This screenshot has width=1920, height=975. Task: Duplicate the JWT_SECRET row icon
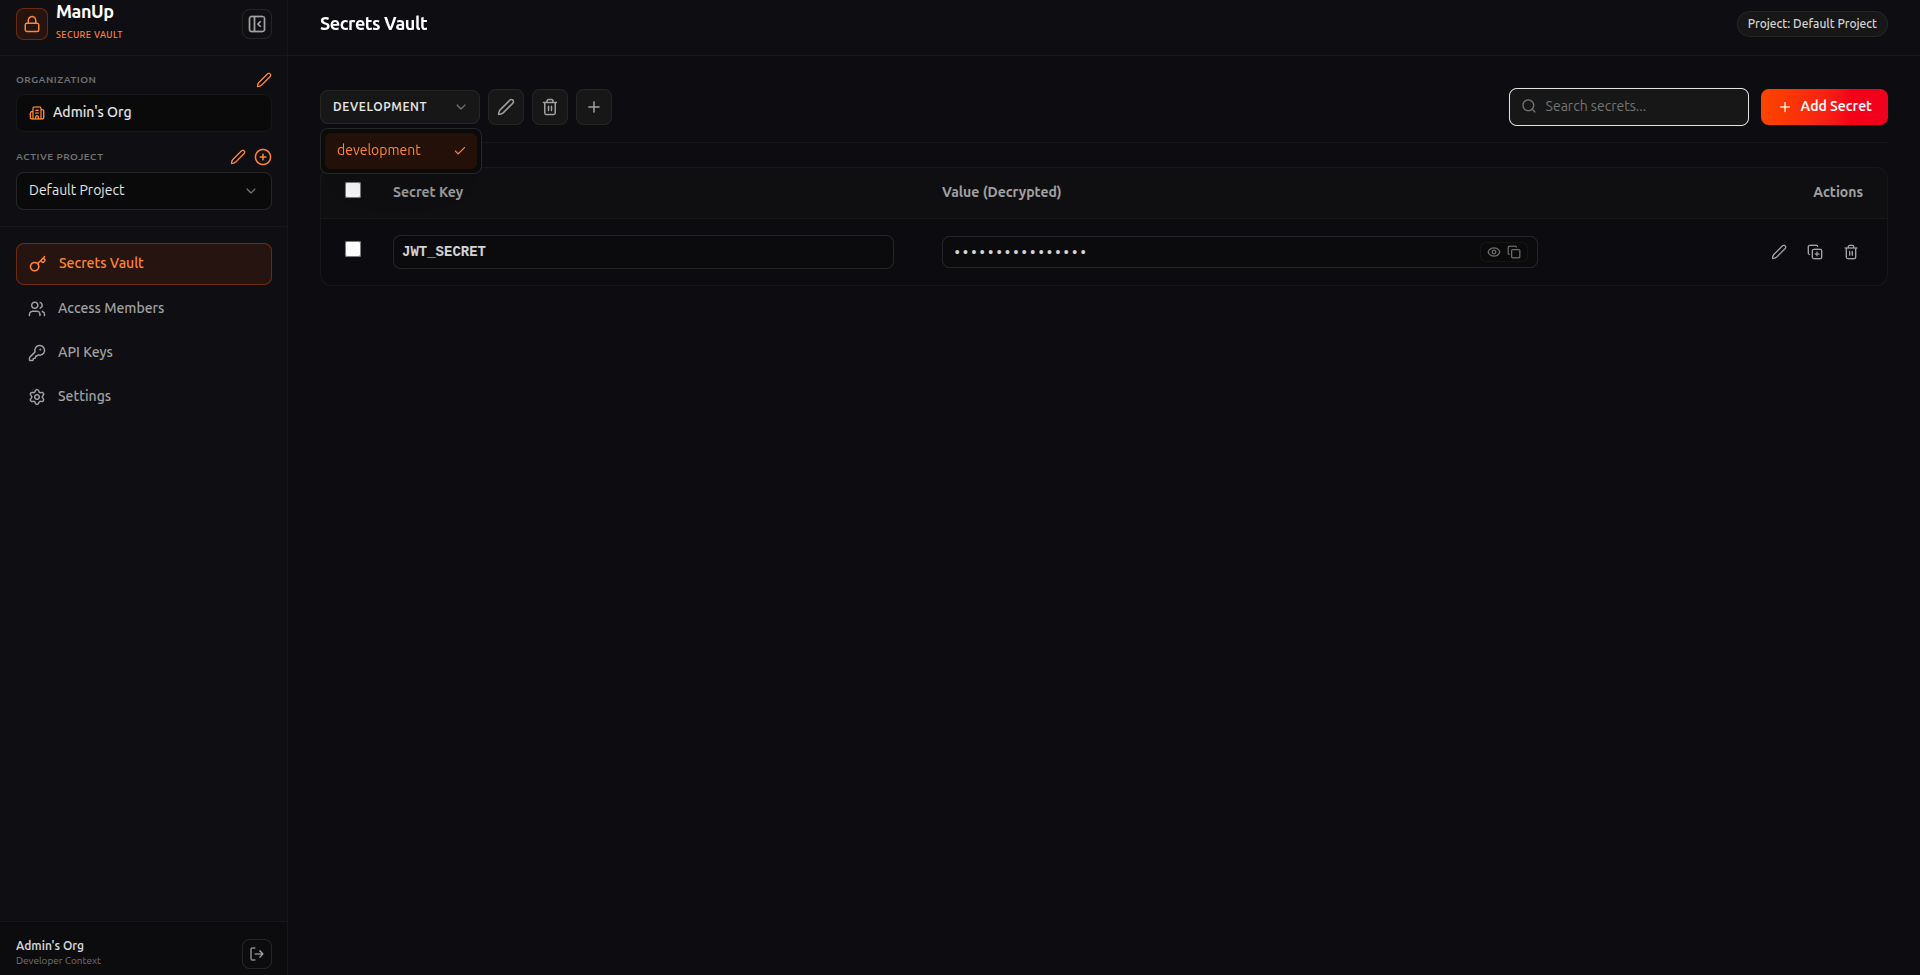(1815, 252)
